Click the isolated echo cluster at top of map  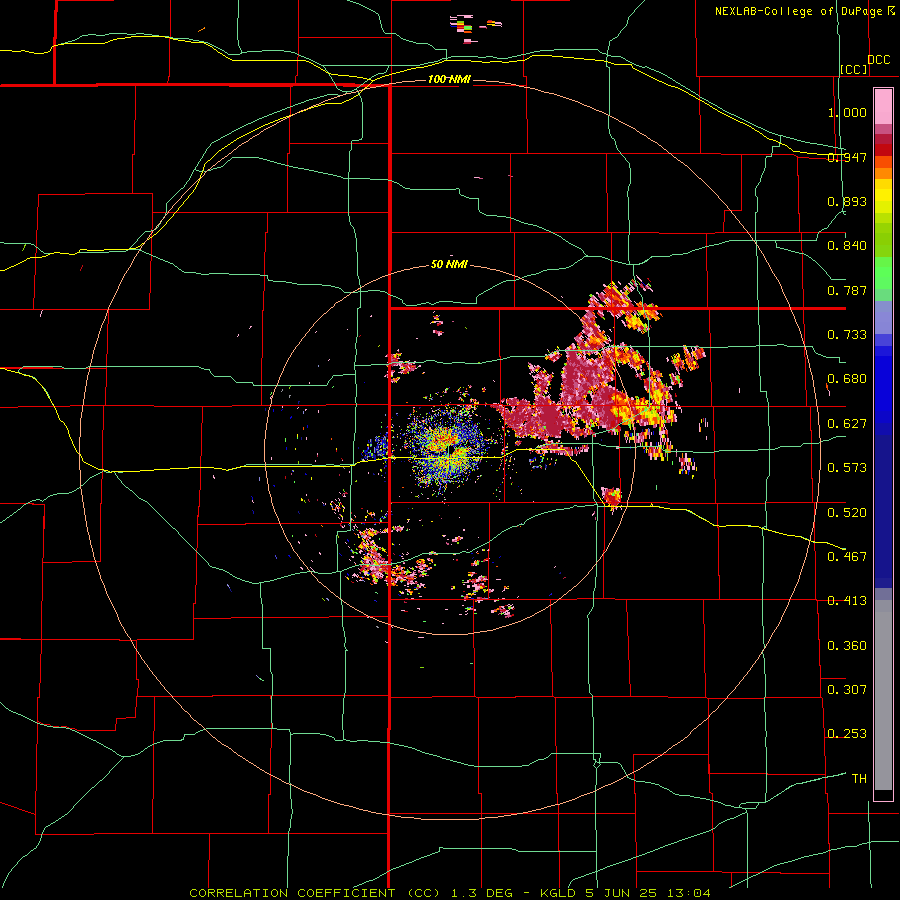474,28
